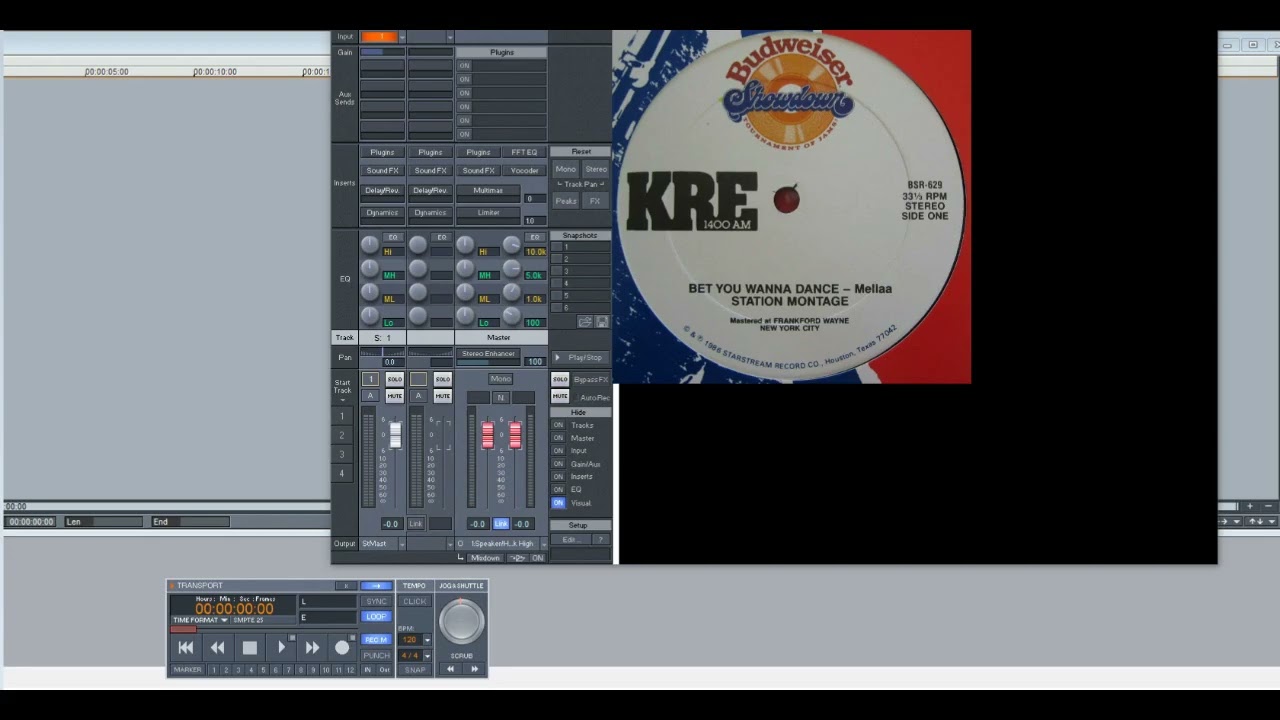The width and height of the screenshot is (1280, 720).
Task: Adjust track 1 Hi EQ knob
Action: pos(369,245)
